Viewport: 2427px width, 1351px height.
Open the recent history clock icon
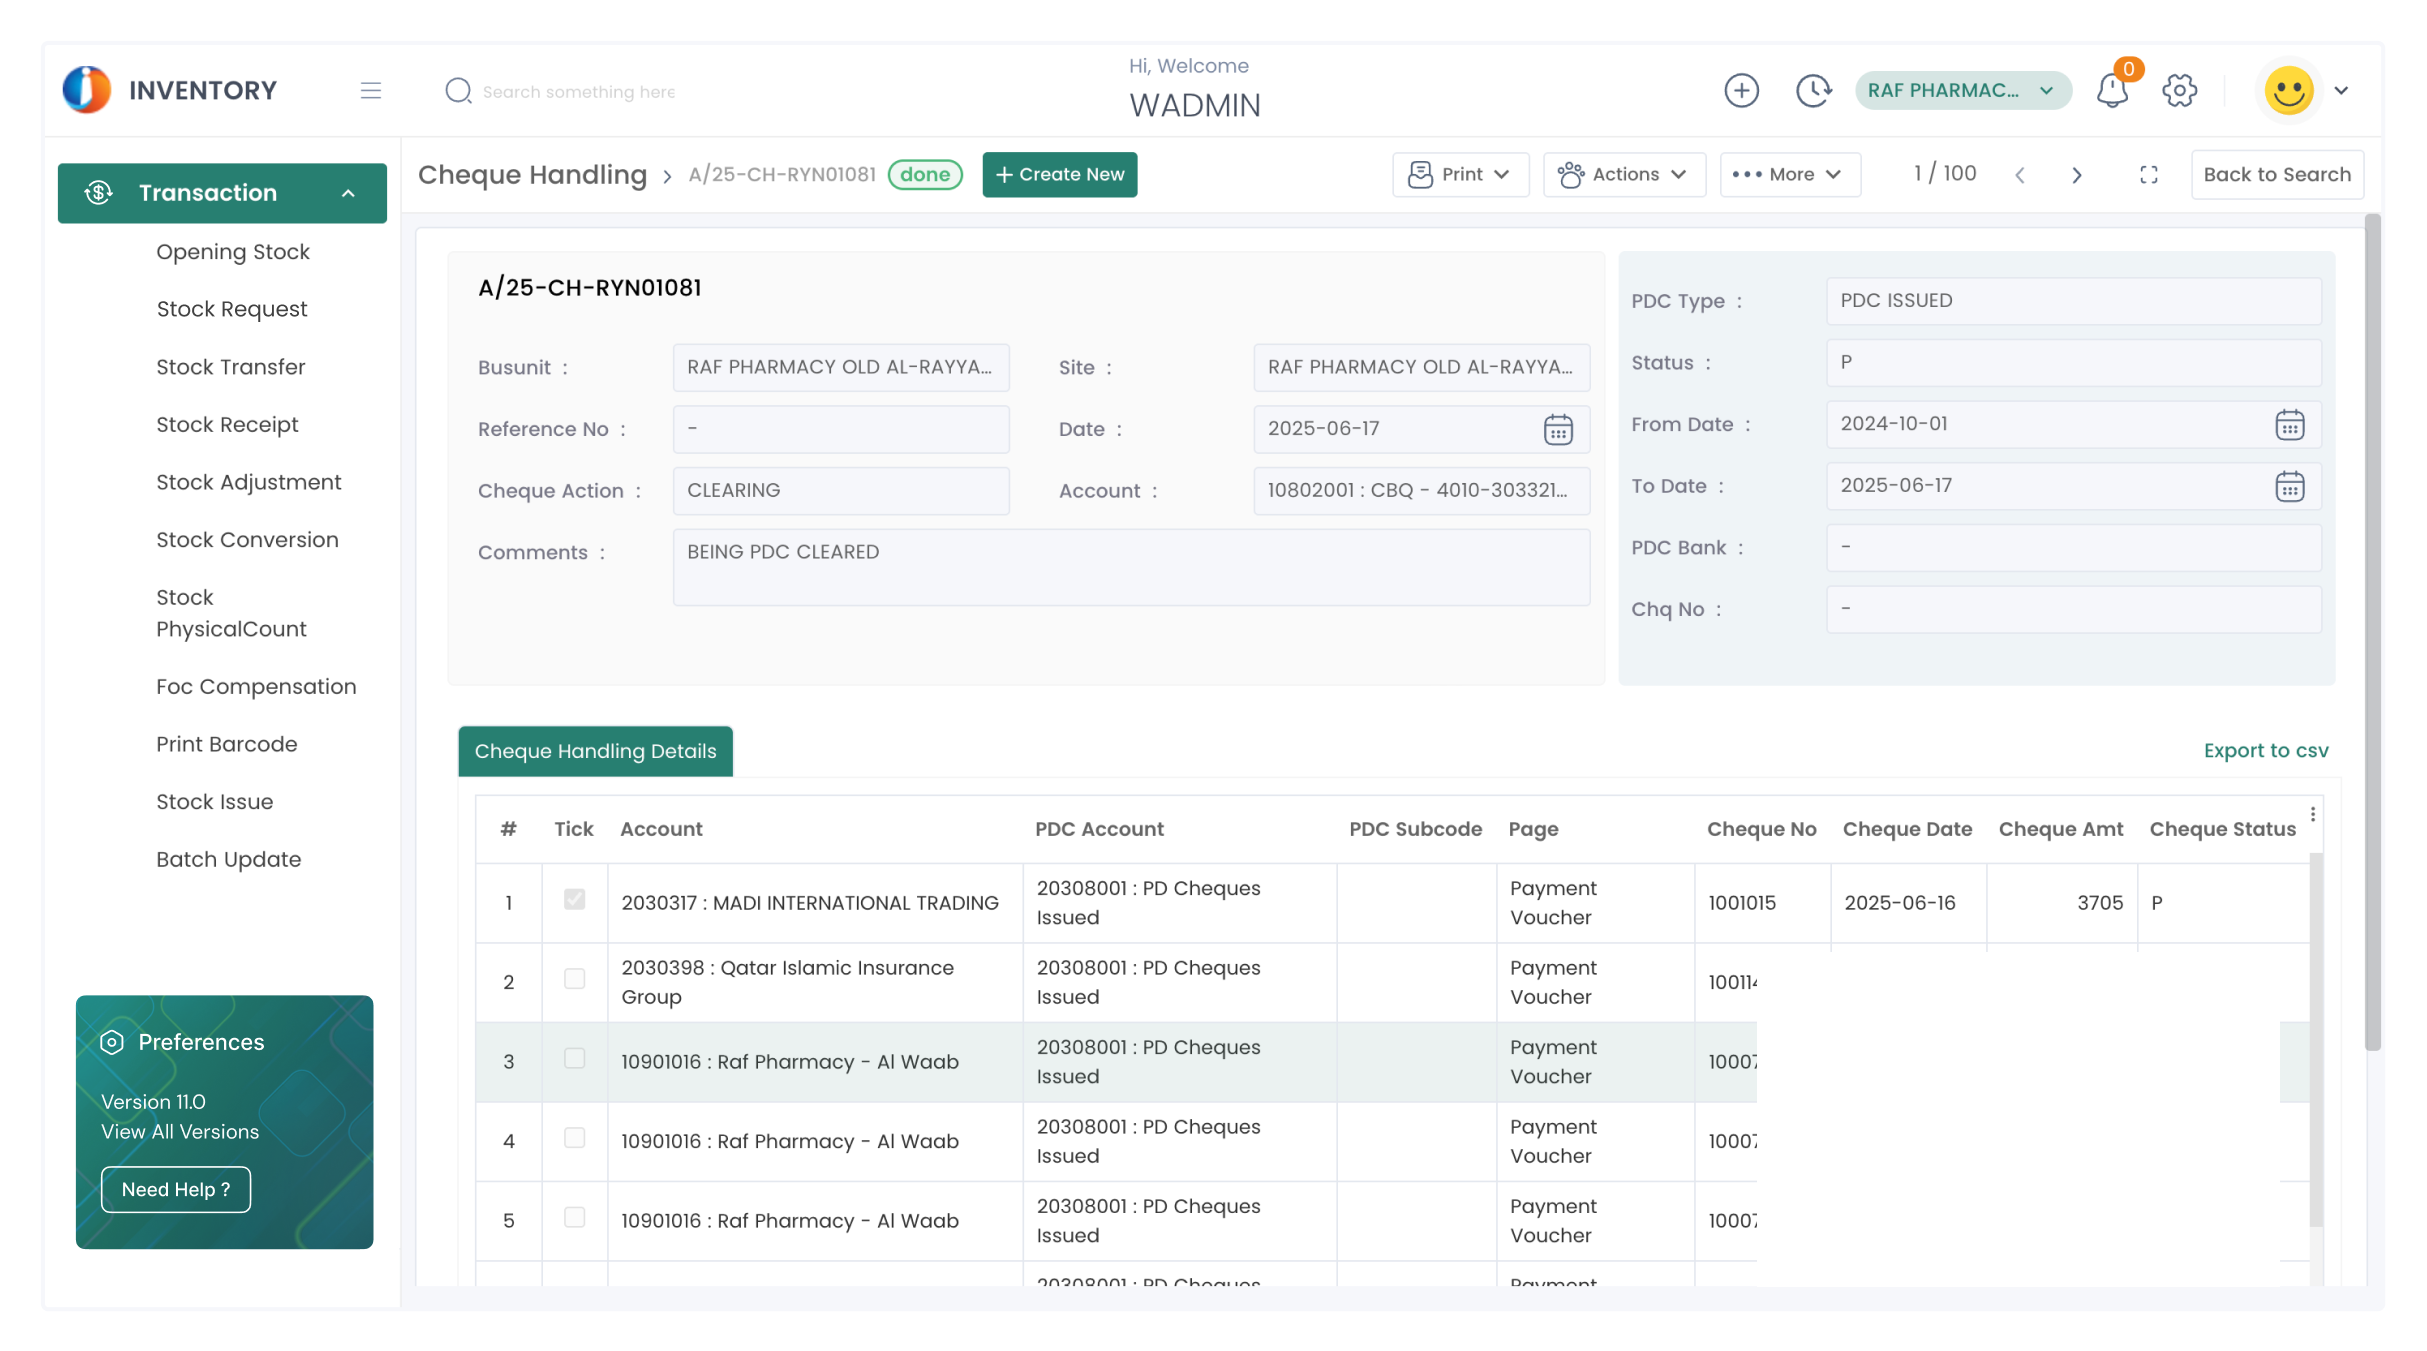(x=1813, y=90)
